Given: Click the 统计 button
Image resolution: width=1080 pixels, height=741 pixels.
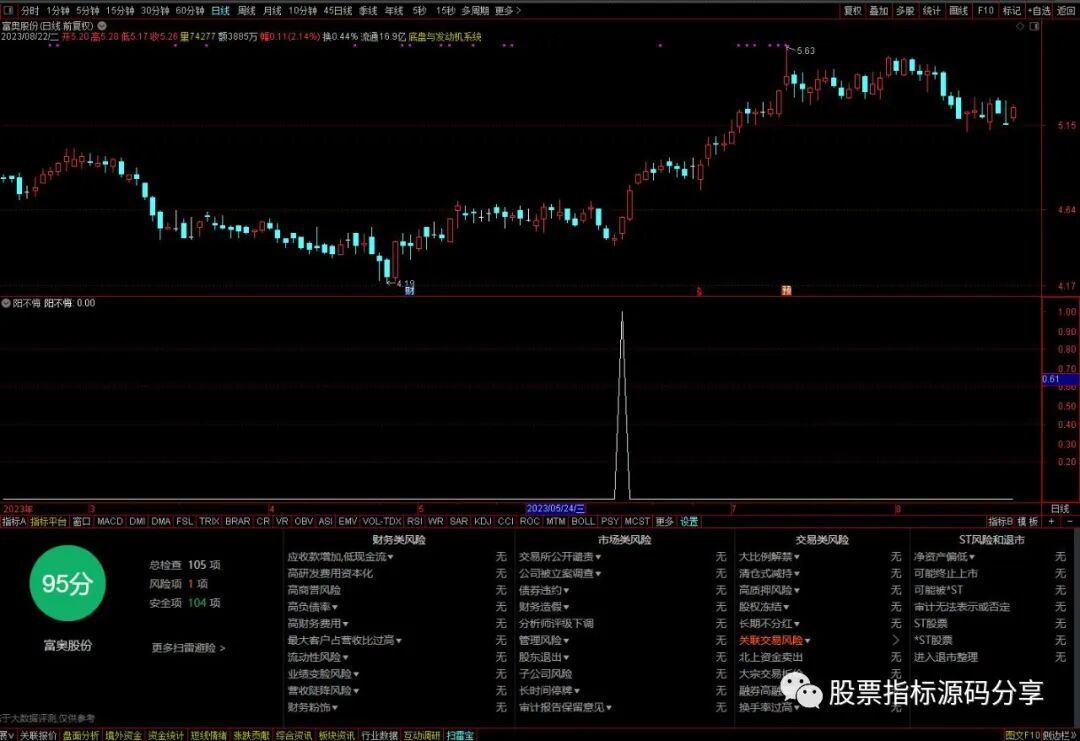Looking at the screenshot, I should [x=932, y=10].
